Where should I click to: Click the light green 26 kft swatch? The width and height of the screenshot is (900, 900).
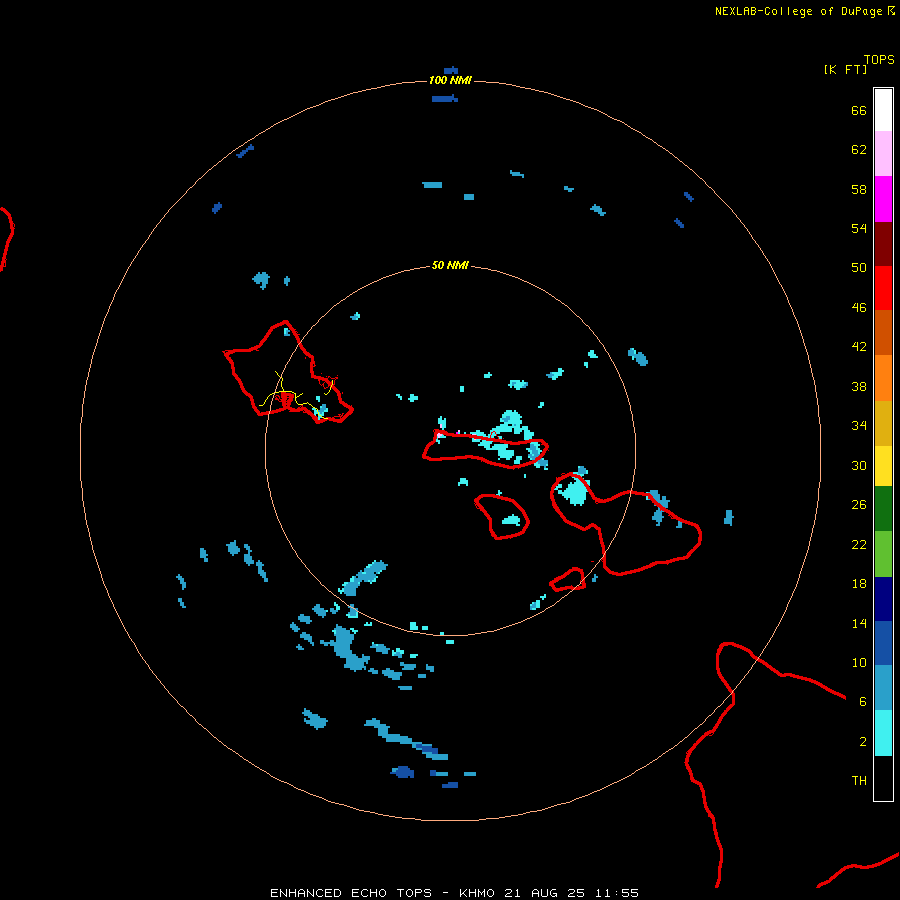click(883, 554)
